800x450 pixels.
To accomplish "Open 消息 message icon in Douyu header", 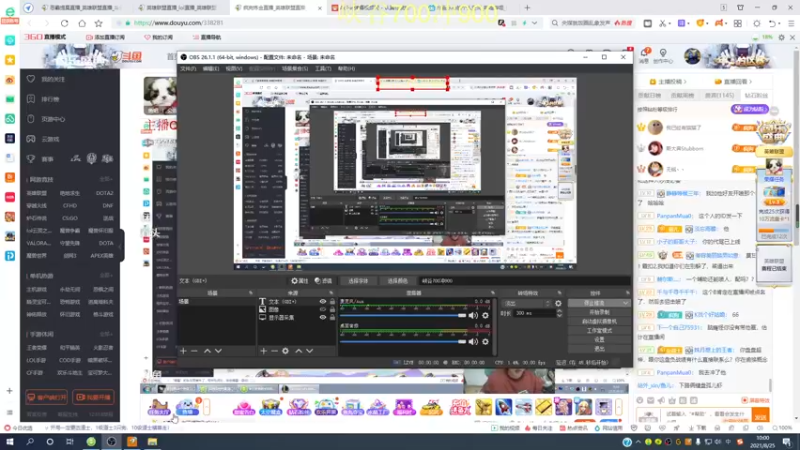I will pyautogui.click(x=644, y=54).
